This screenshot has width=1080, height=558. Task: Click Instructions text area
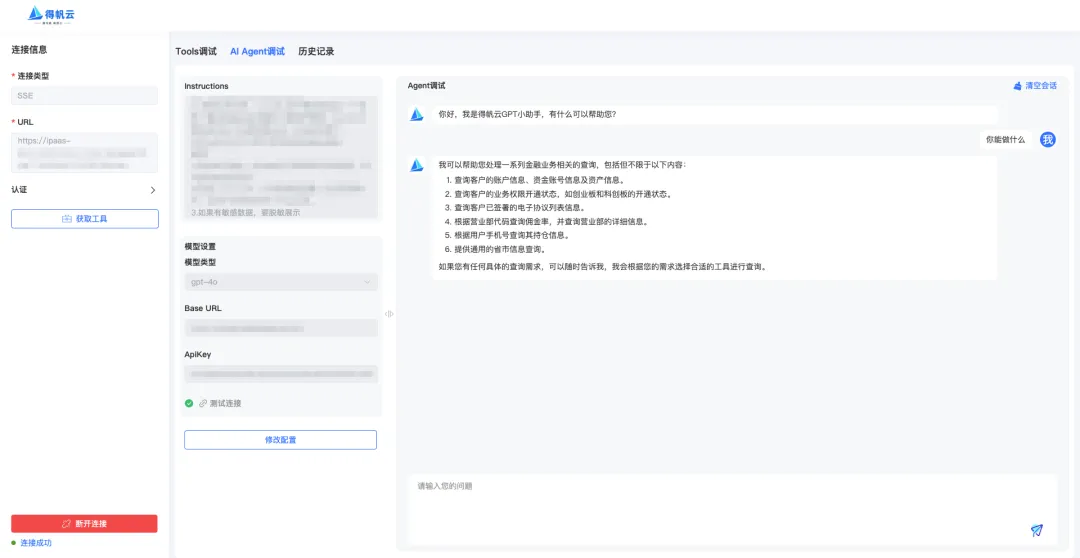click(x=281, y=158)
